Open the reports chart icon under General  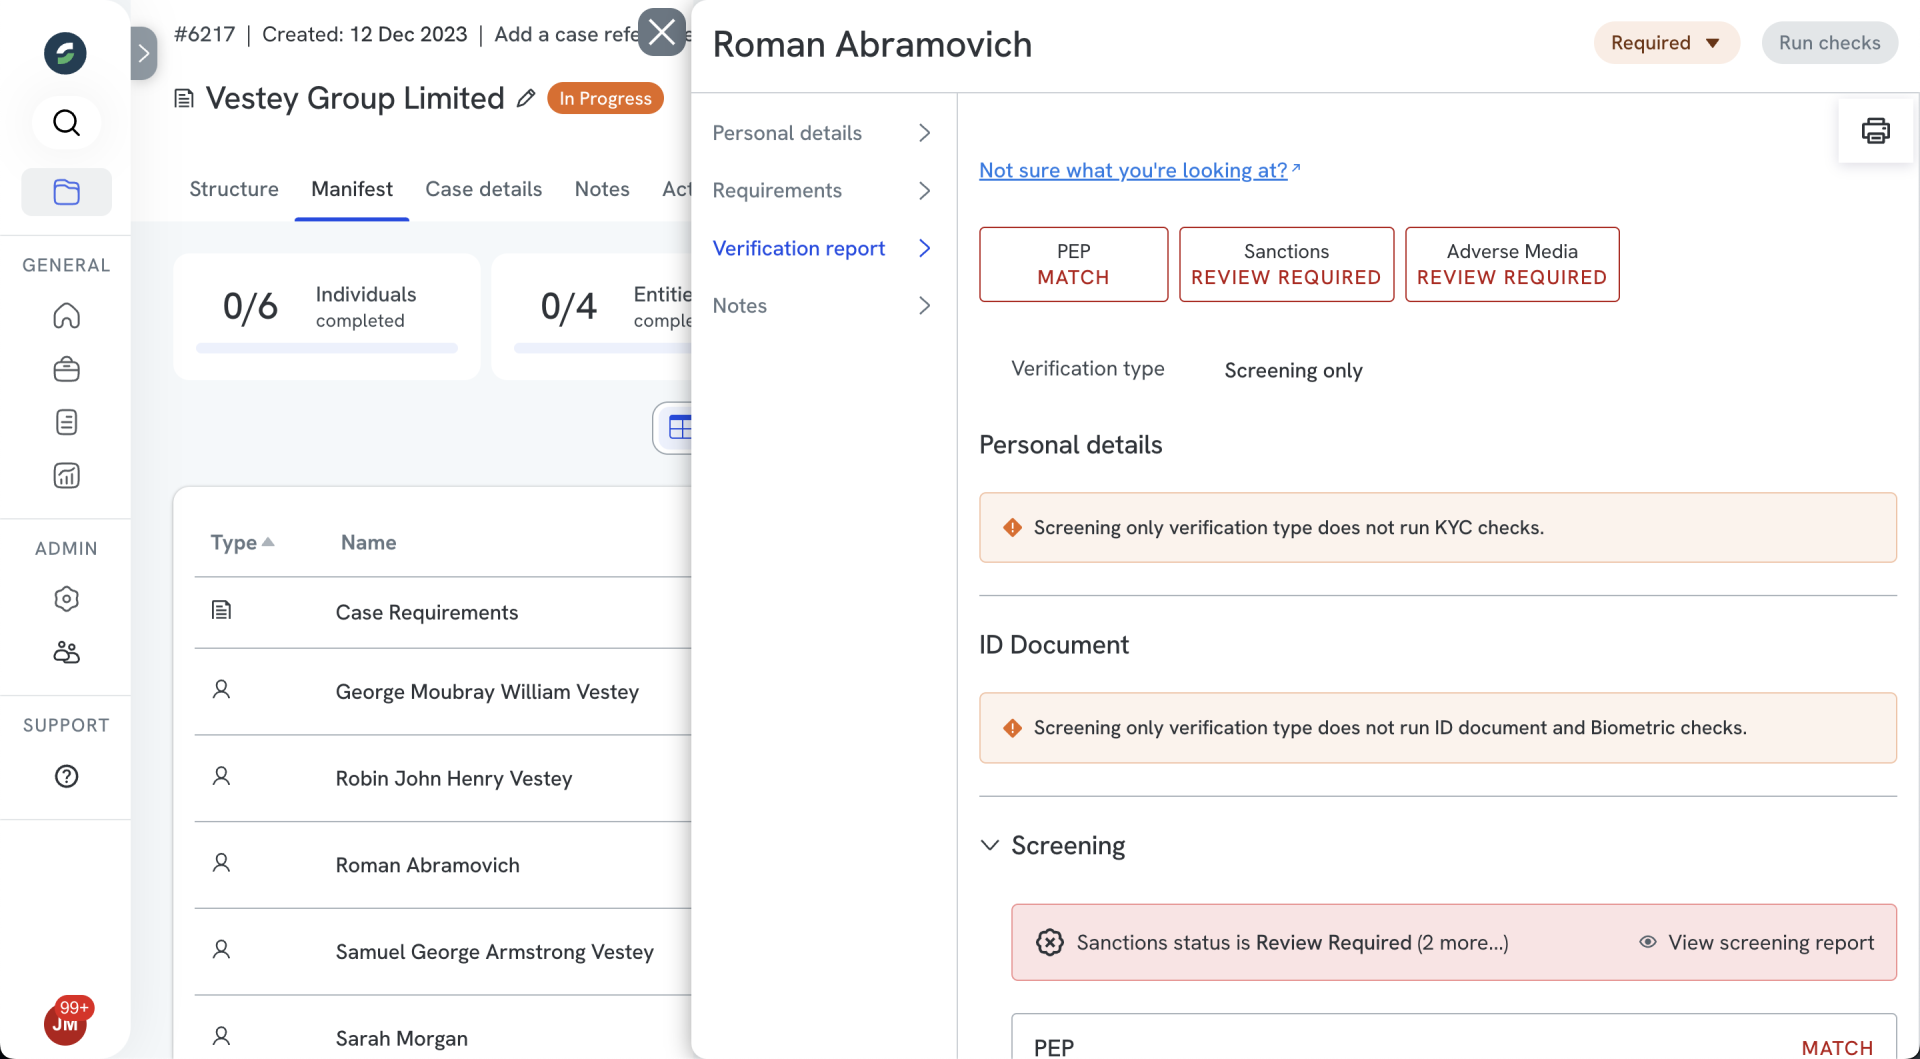click(66, 475)
